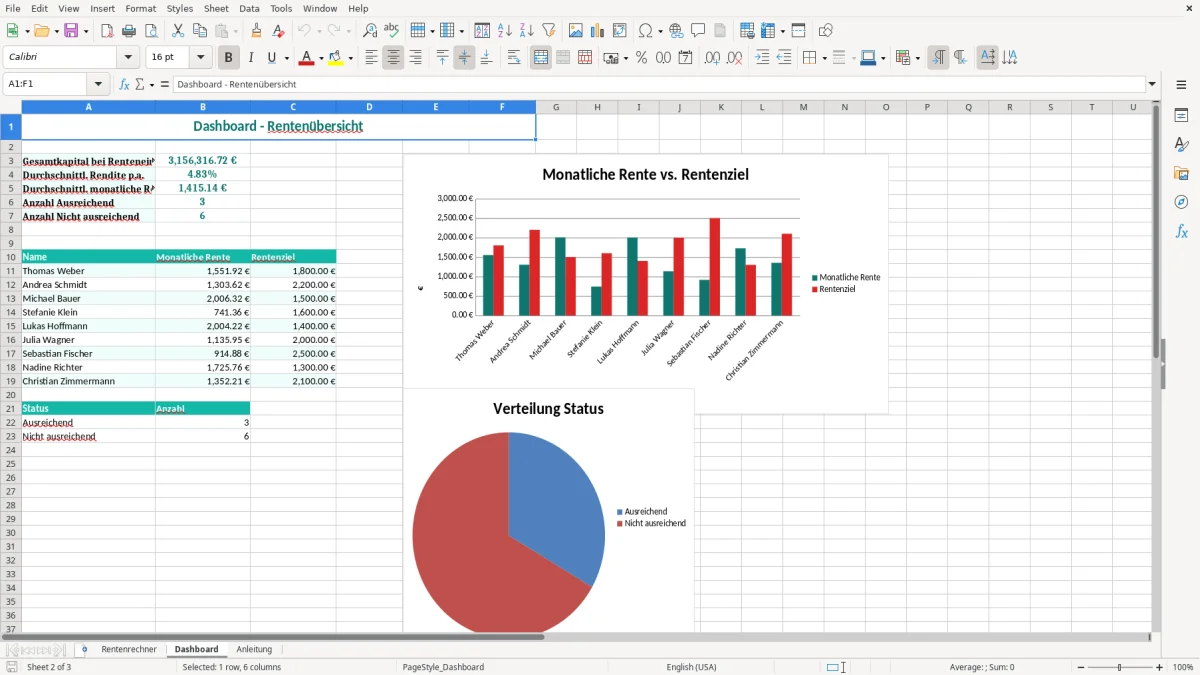The image size is (1200, 675).
Task: Click the Sort Descending icon
Action: 526,31
